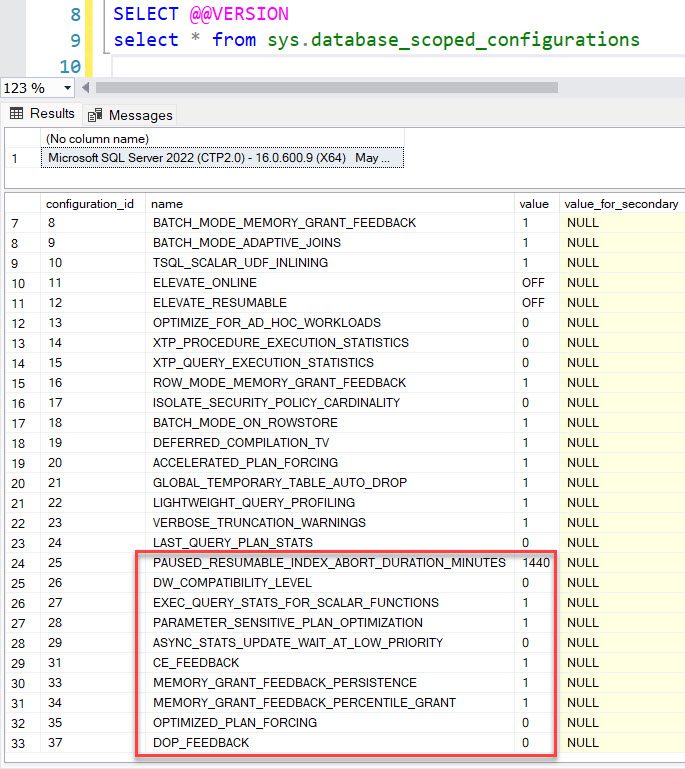The image size is (685, 769).
Task: Select the DOP_FEEDBACK cell
Action: click(x=330, y=743)
